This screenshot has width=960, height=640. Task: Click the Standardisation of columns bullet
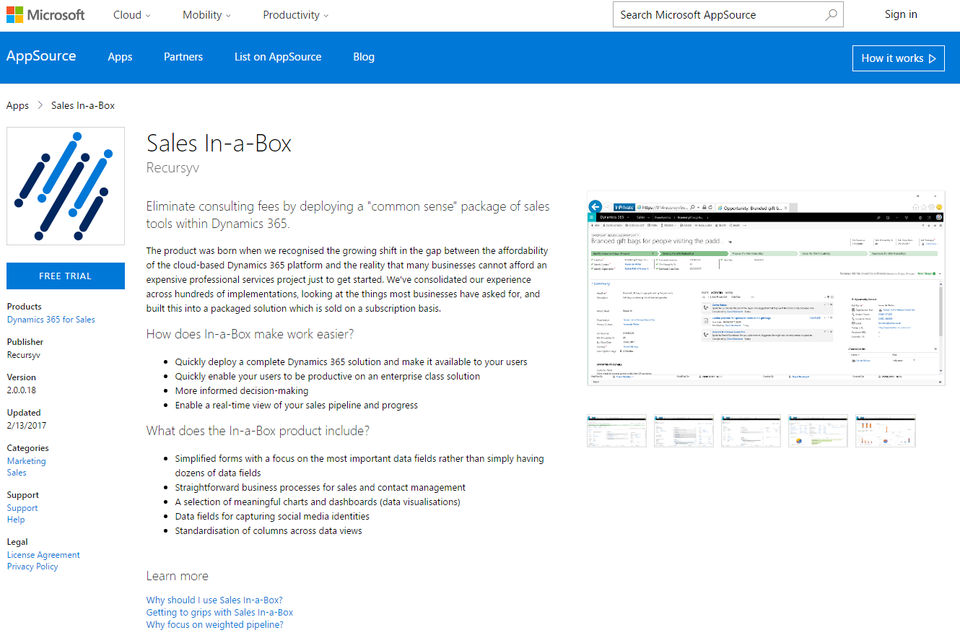coord(268,531)
